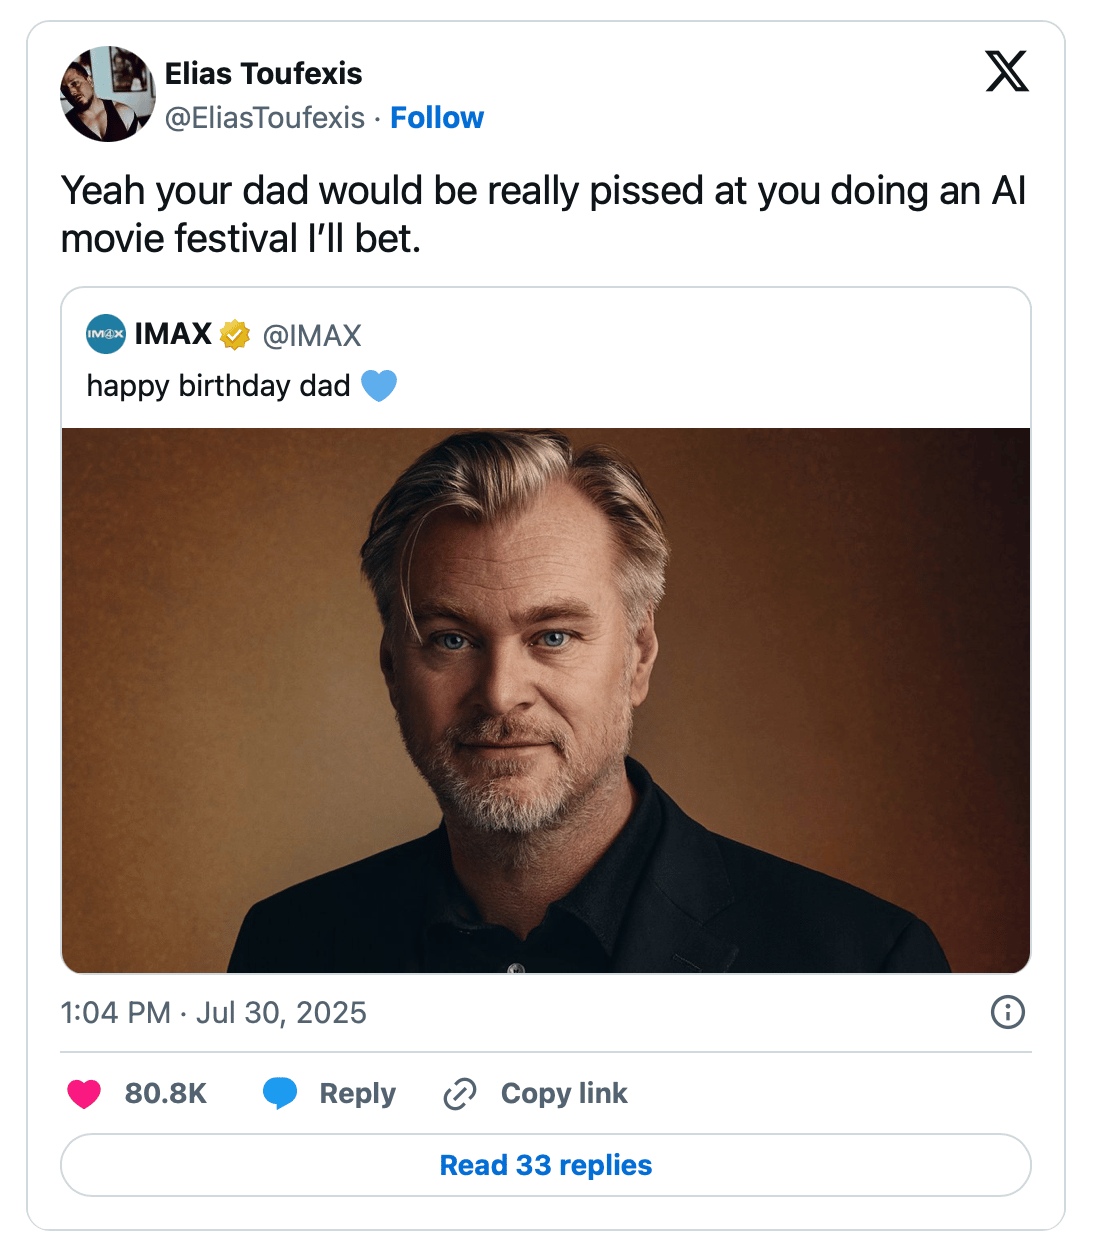Click the IMAX display name
This screenshot has width=1096, height=1246.
click(x=173, y=334)
